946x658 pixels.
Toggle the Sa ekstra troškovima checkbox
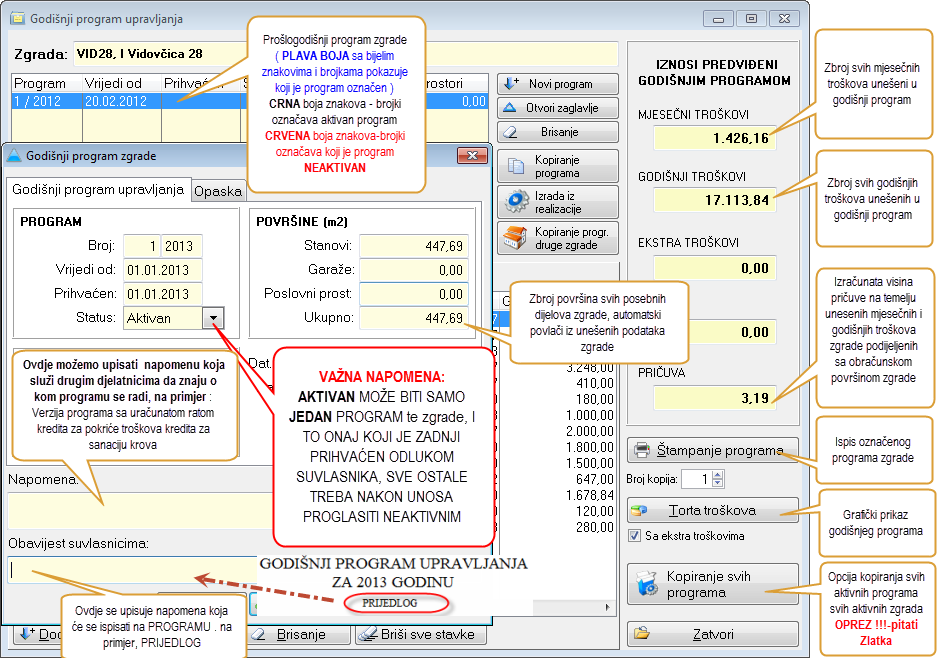click(x=634, y=536)
